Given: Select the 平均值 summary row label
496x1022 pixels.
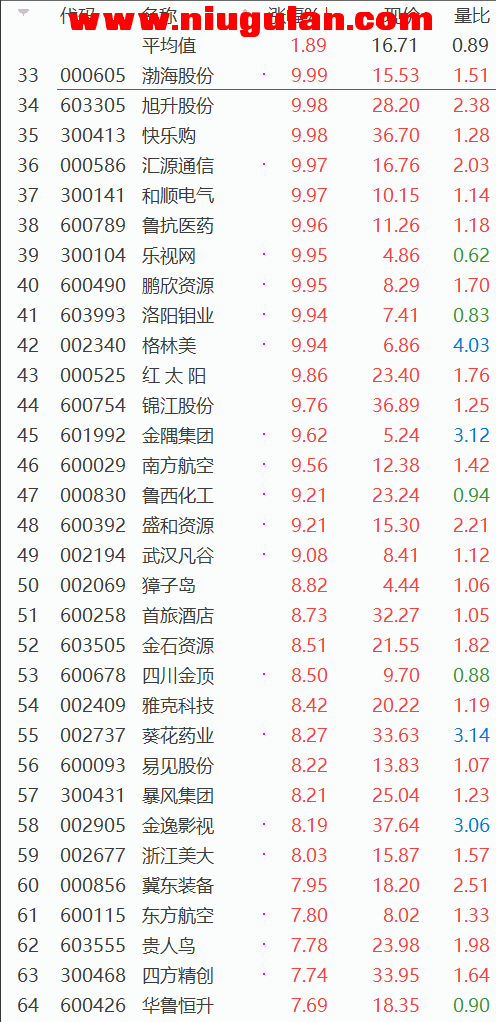Looking at the screenshot, I should click(169, 46).
